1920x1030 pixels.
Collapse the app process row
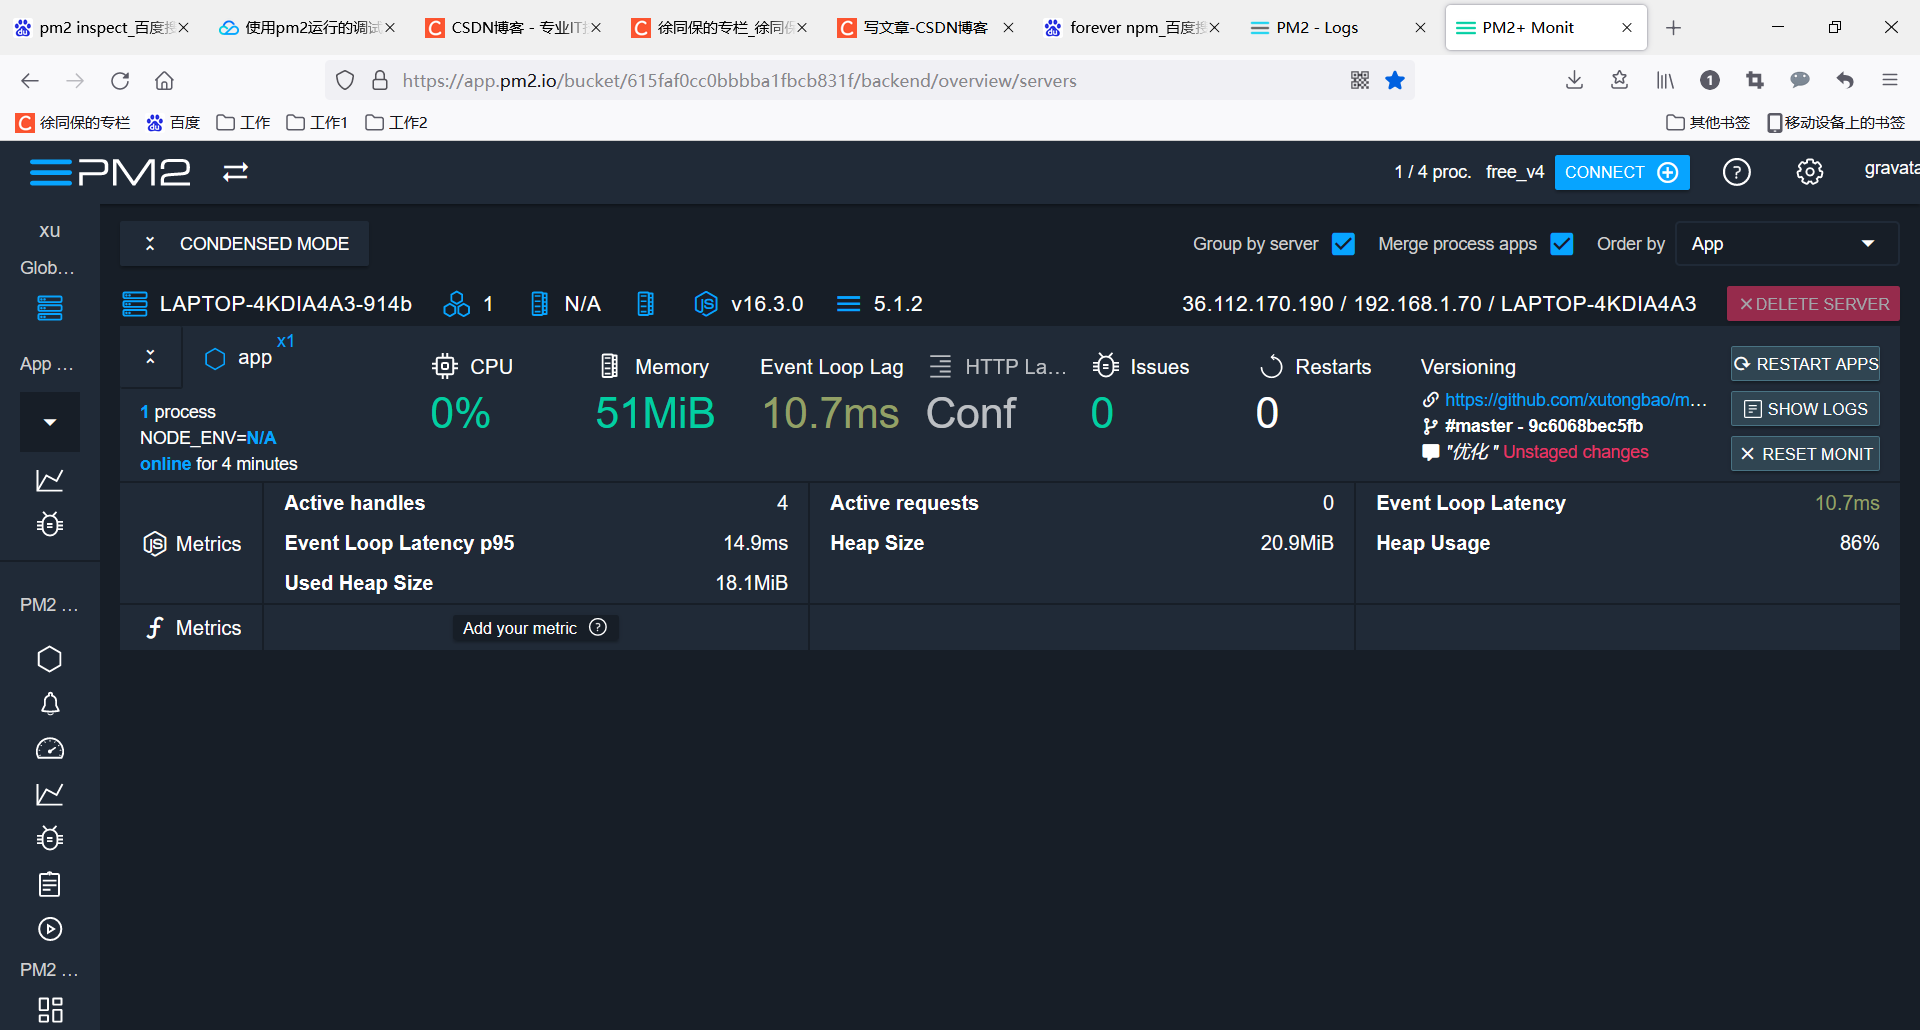[150, 357]
